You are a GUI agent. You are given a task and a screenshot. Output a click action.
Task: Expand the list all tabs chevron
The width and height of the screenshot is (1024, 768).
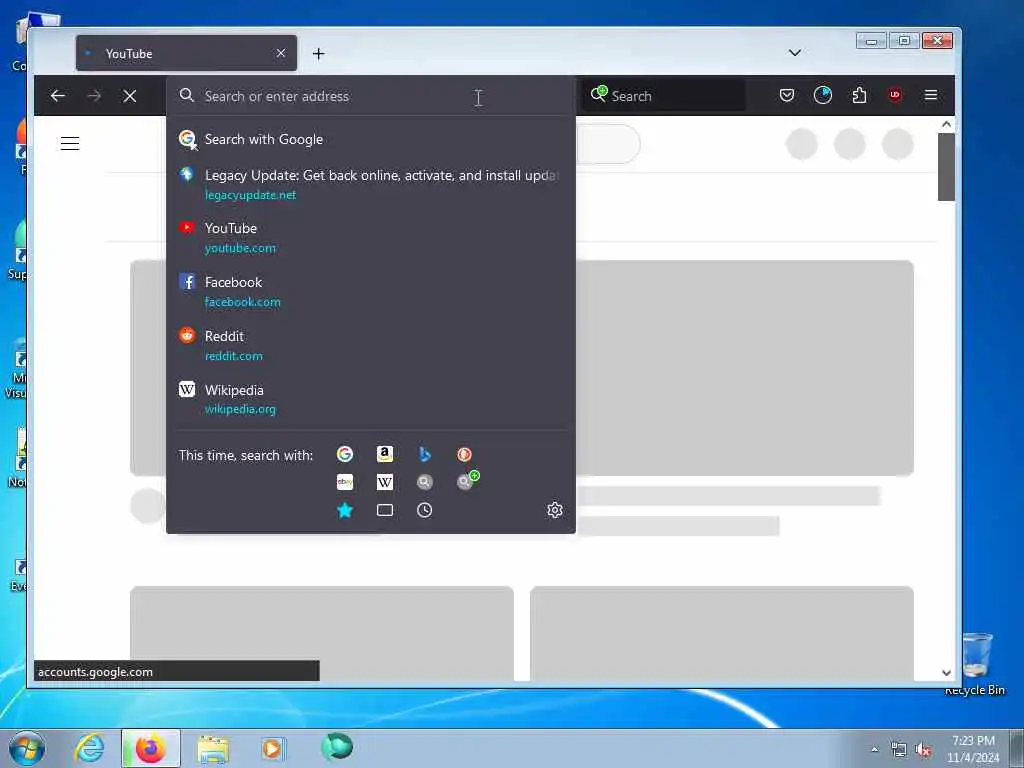coord(795,53)
